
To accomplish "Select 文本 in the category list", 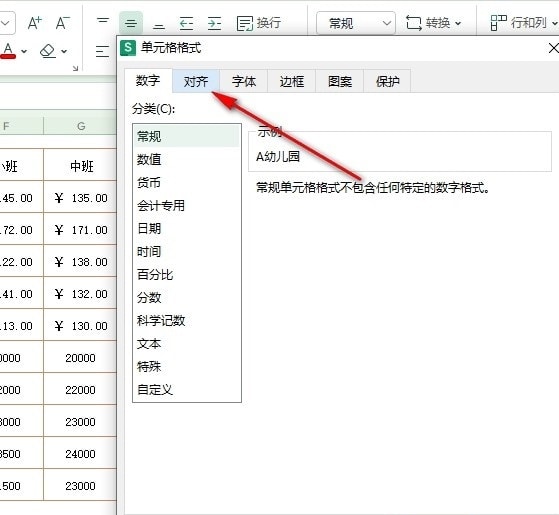I will (187, 344).
